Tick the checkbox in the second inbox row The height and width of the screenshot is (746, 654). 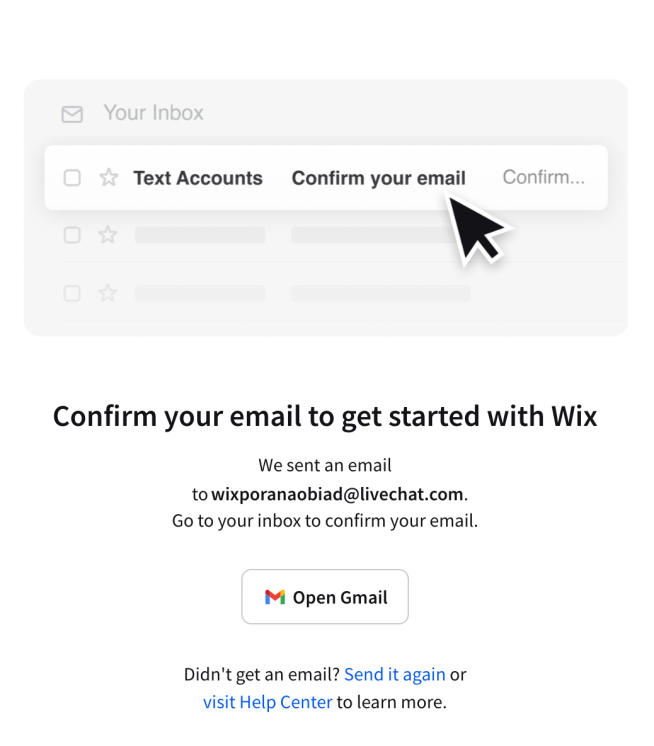72,235
